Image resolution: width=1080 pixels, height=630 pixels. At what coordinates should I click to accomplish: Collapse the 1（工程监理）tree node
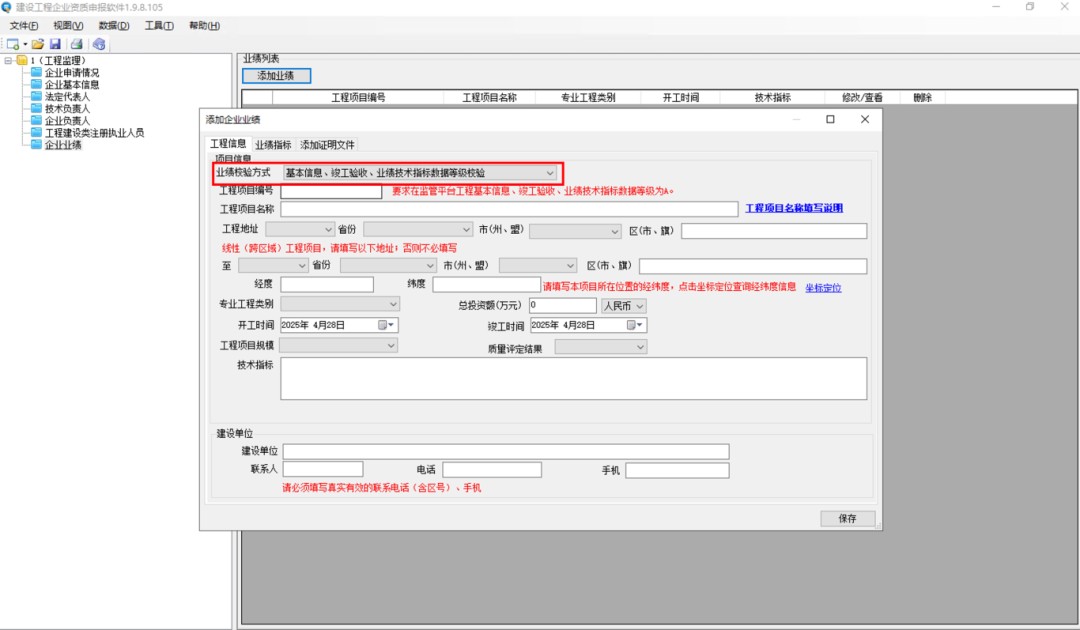[x=9, y=61]
